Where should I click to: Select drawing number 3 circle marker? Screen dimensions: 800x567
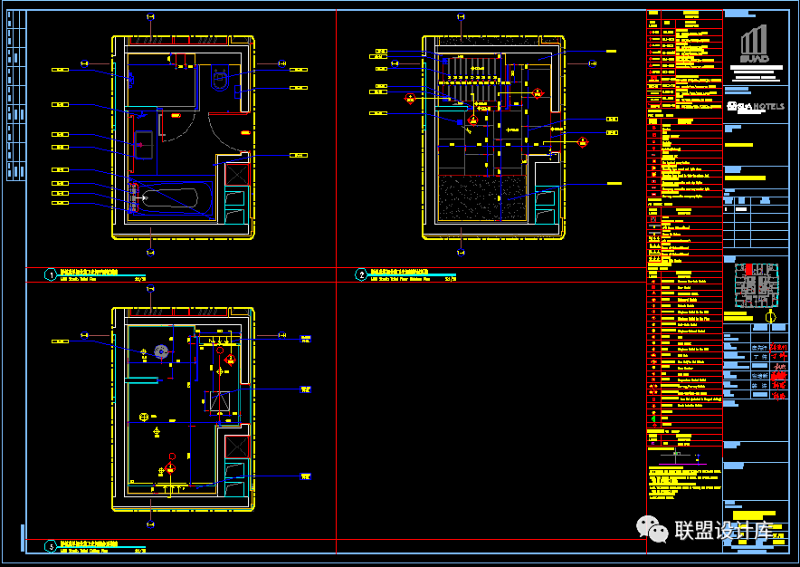[x=49, y=546]
